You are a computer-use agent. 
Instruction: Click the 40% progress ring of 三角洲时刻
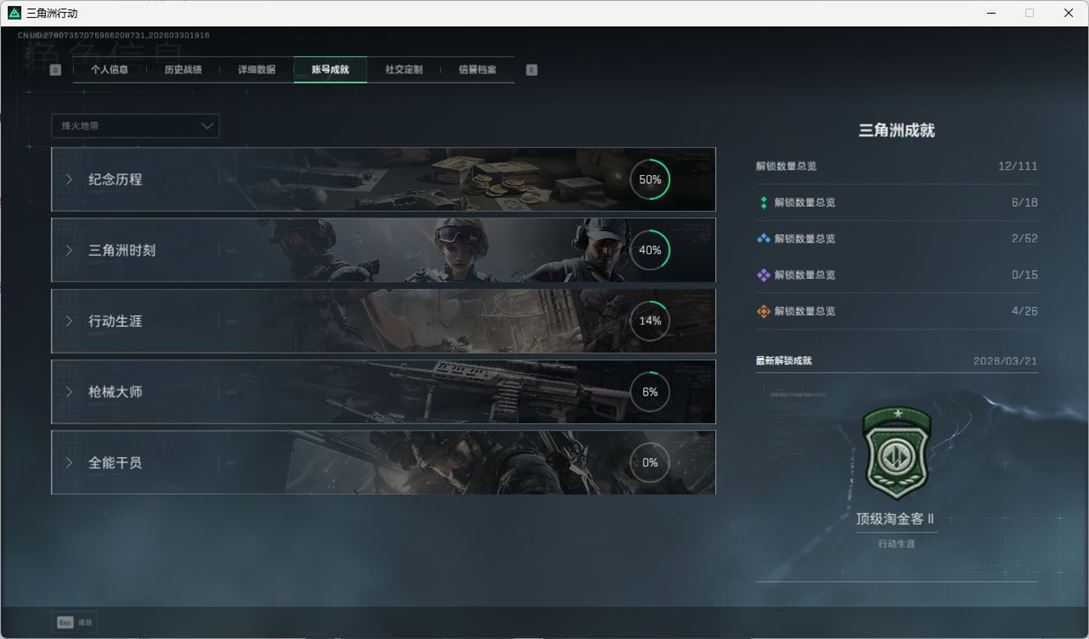tap(649, 250)
